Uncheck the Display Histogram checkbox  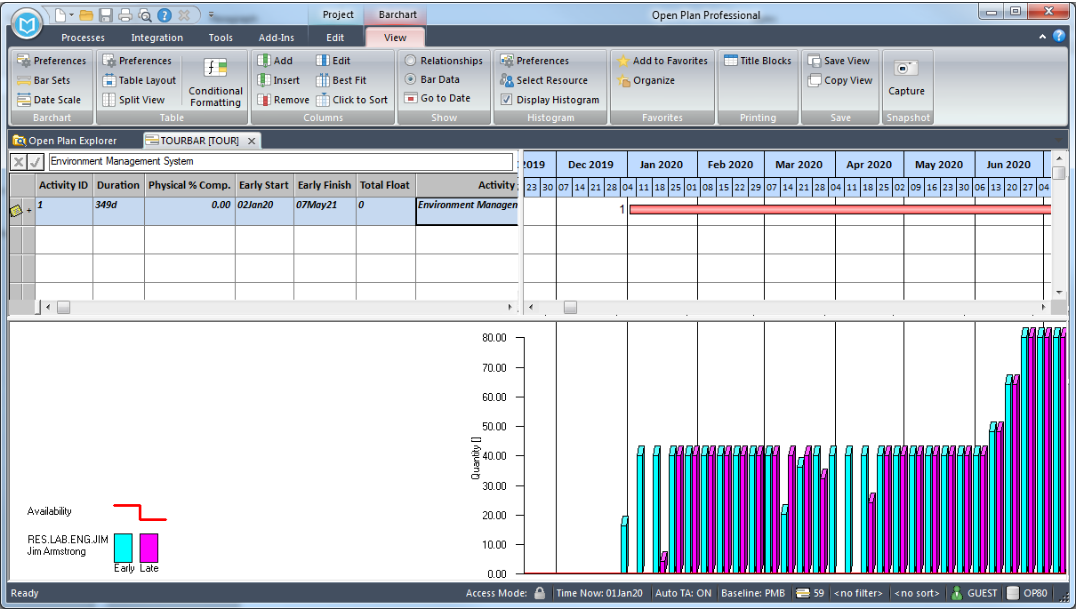(506, 100)
